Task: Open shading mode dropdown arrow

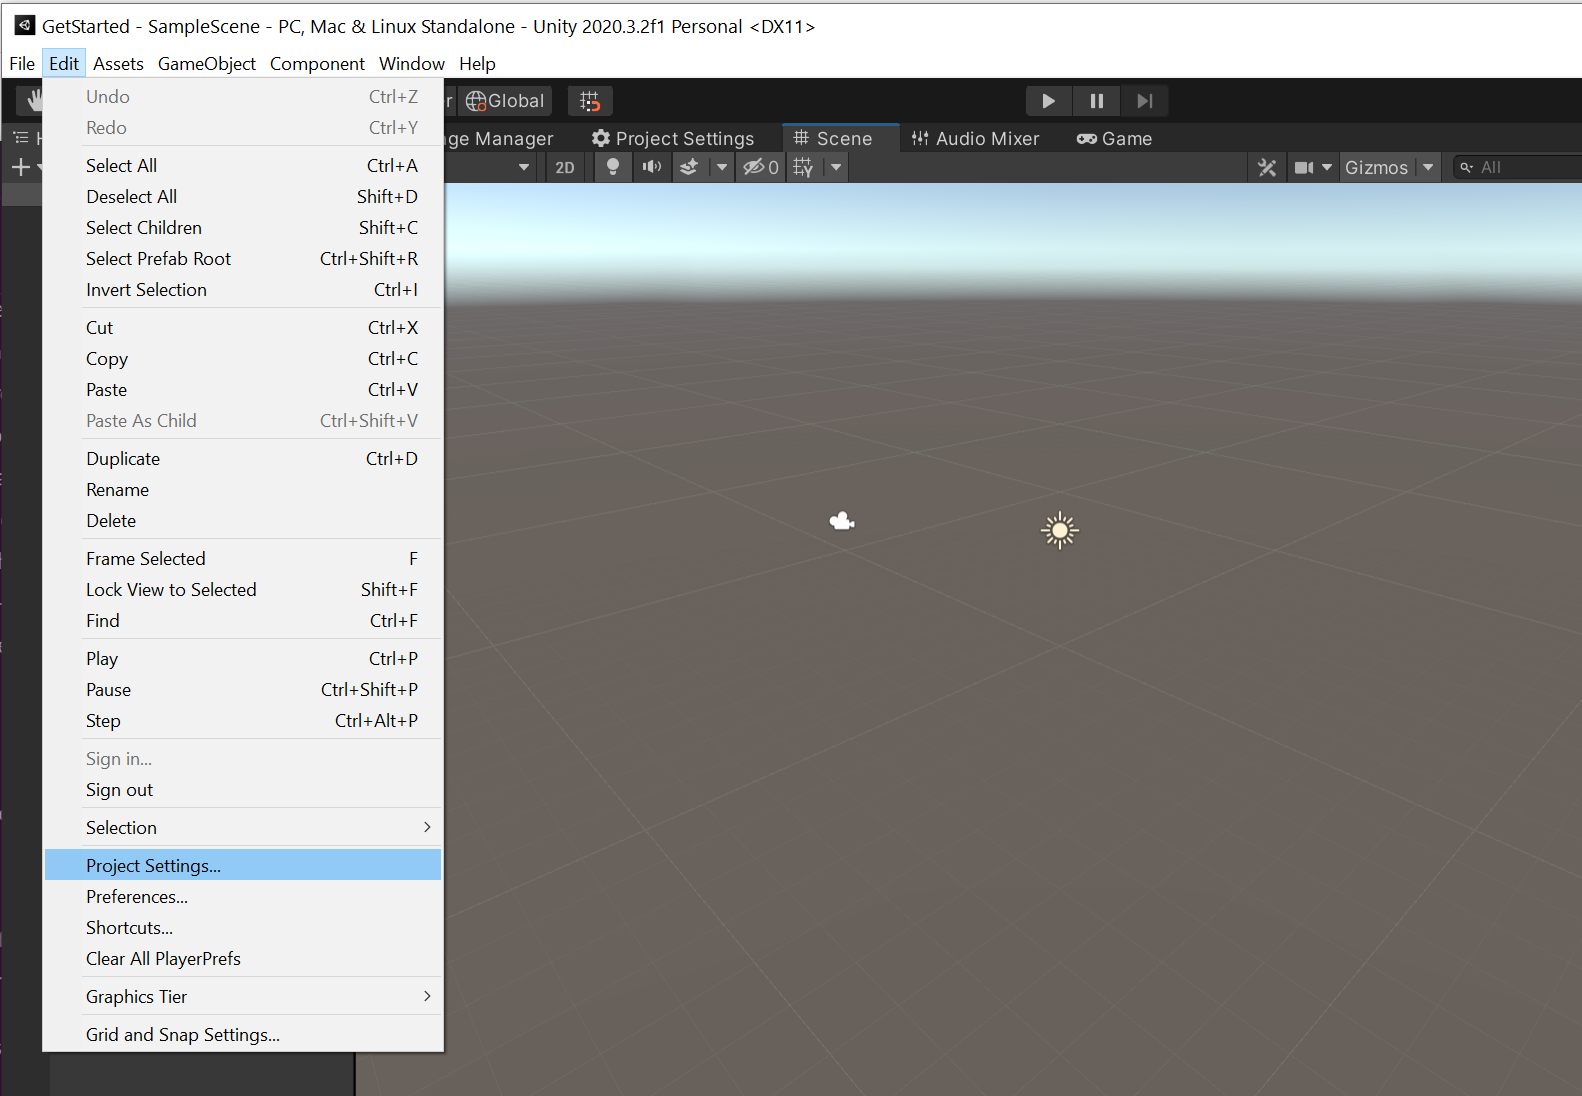Action: click(523, 167)
